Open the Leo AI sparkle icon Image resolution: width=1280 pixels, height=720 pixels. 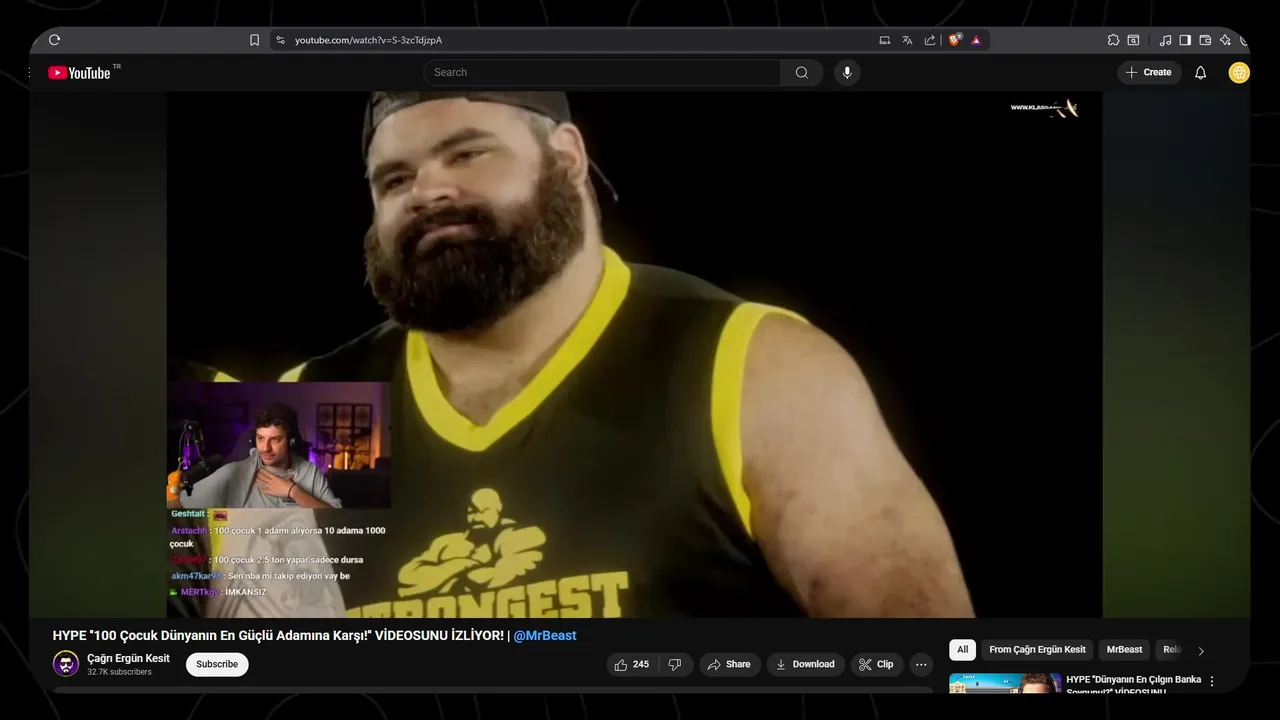pyautogui.click(x=1225, y=40)
